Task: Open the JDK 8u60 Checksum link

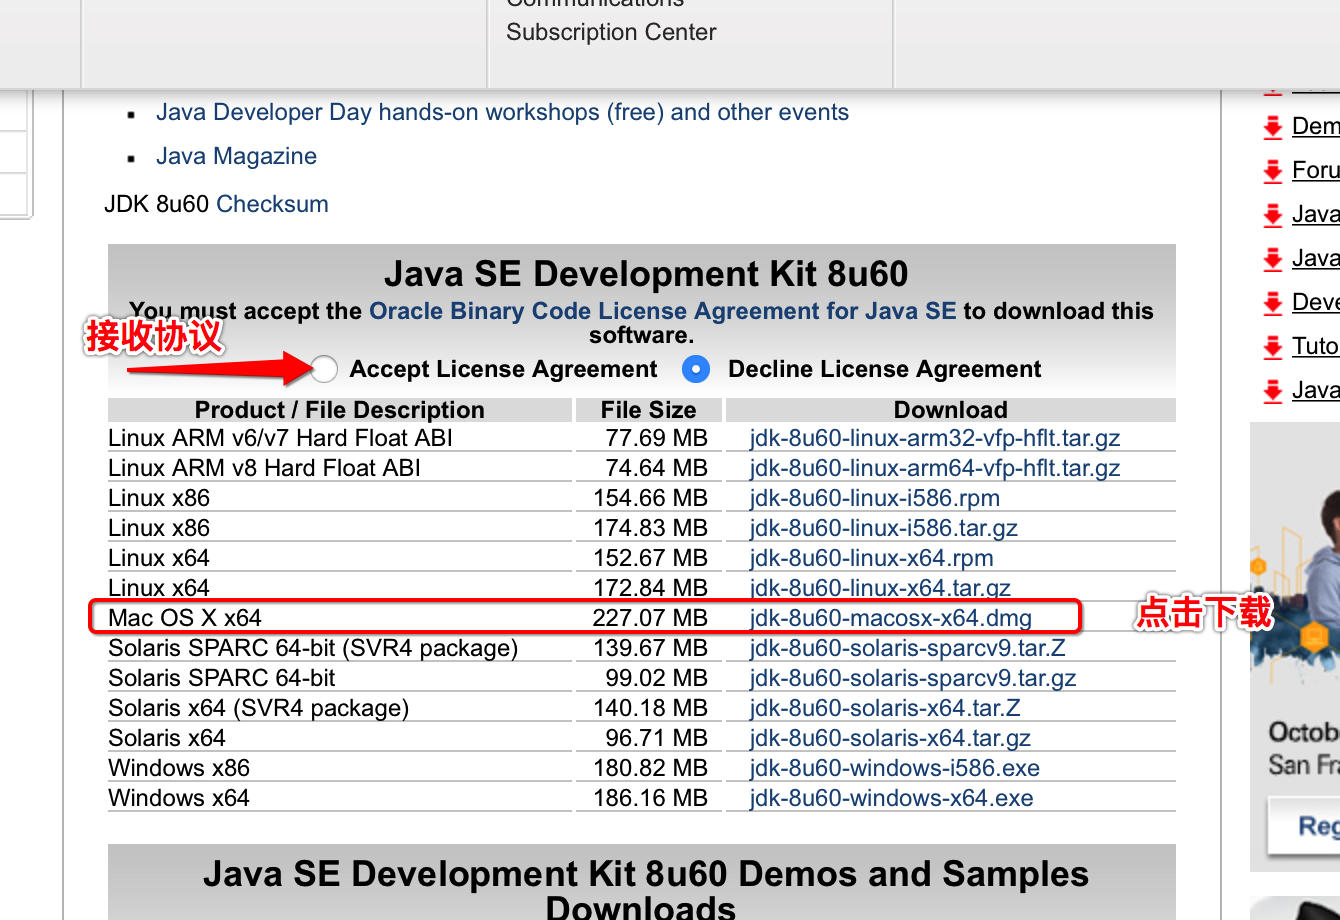Action: tap(272, 204)
